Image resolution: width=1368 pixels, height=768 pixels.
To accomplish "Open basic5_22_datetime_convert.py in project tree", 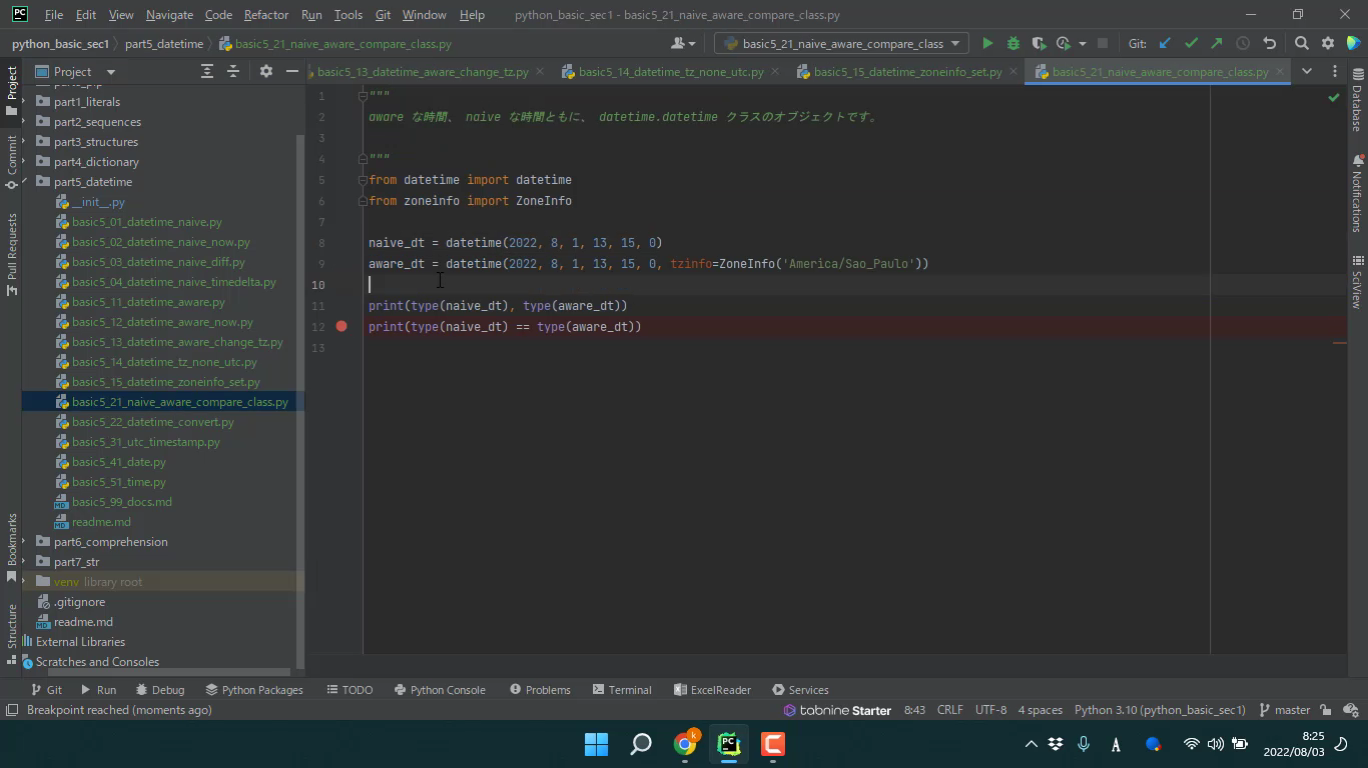I will click(152, 422).
